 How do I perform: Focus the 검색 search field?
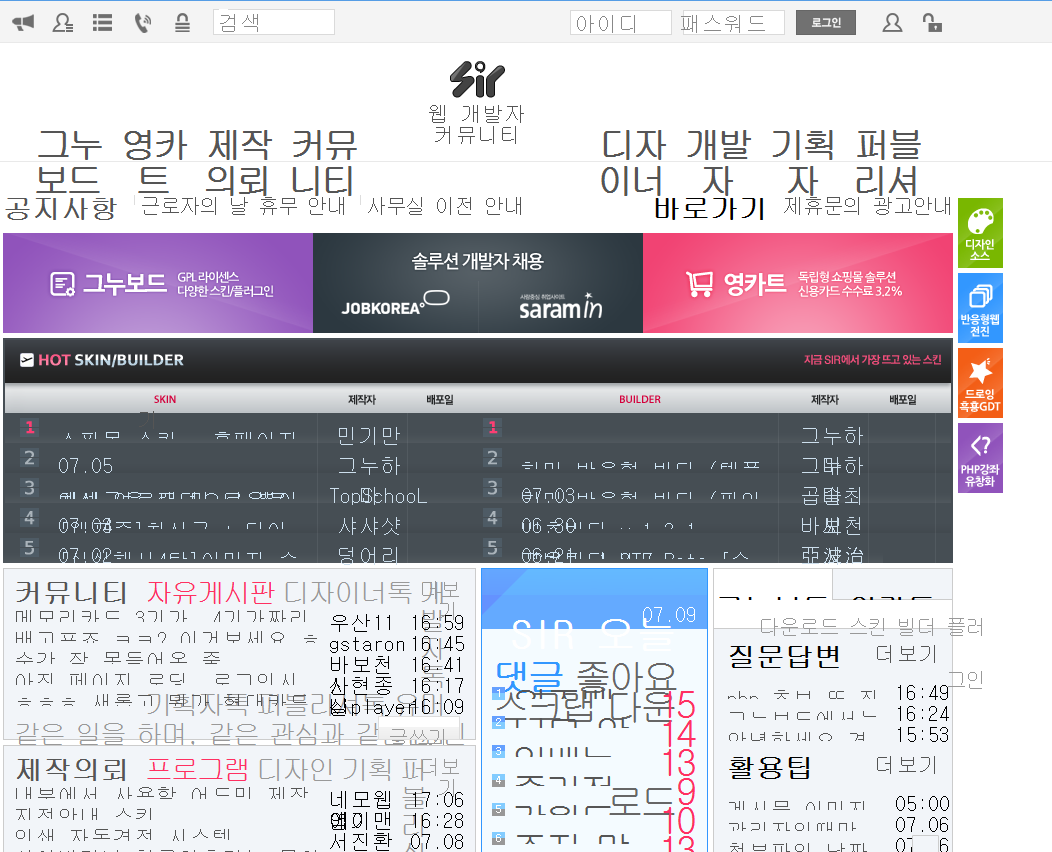pos(274,22)
